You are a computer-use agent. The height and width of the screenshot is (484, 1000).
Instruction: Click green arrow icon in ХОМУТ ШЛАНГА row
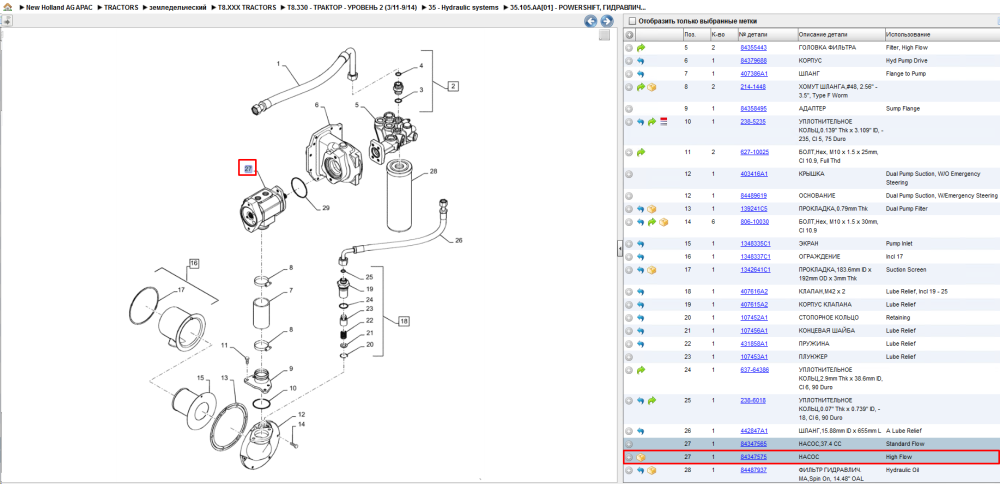pyautogui.click(x=641, y=87)
